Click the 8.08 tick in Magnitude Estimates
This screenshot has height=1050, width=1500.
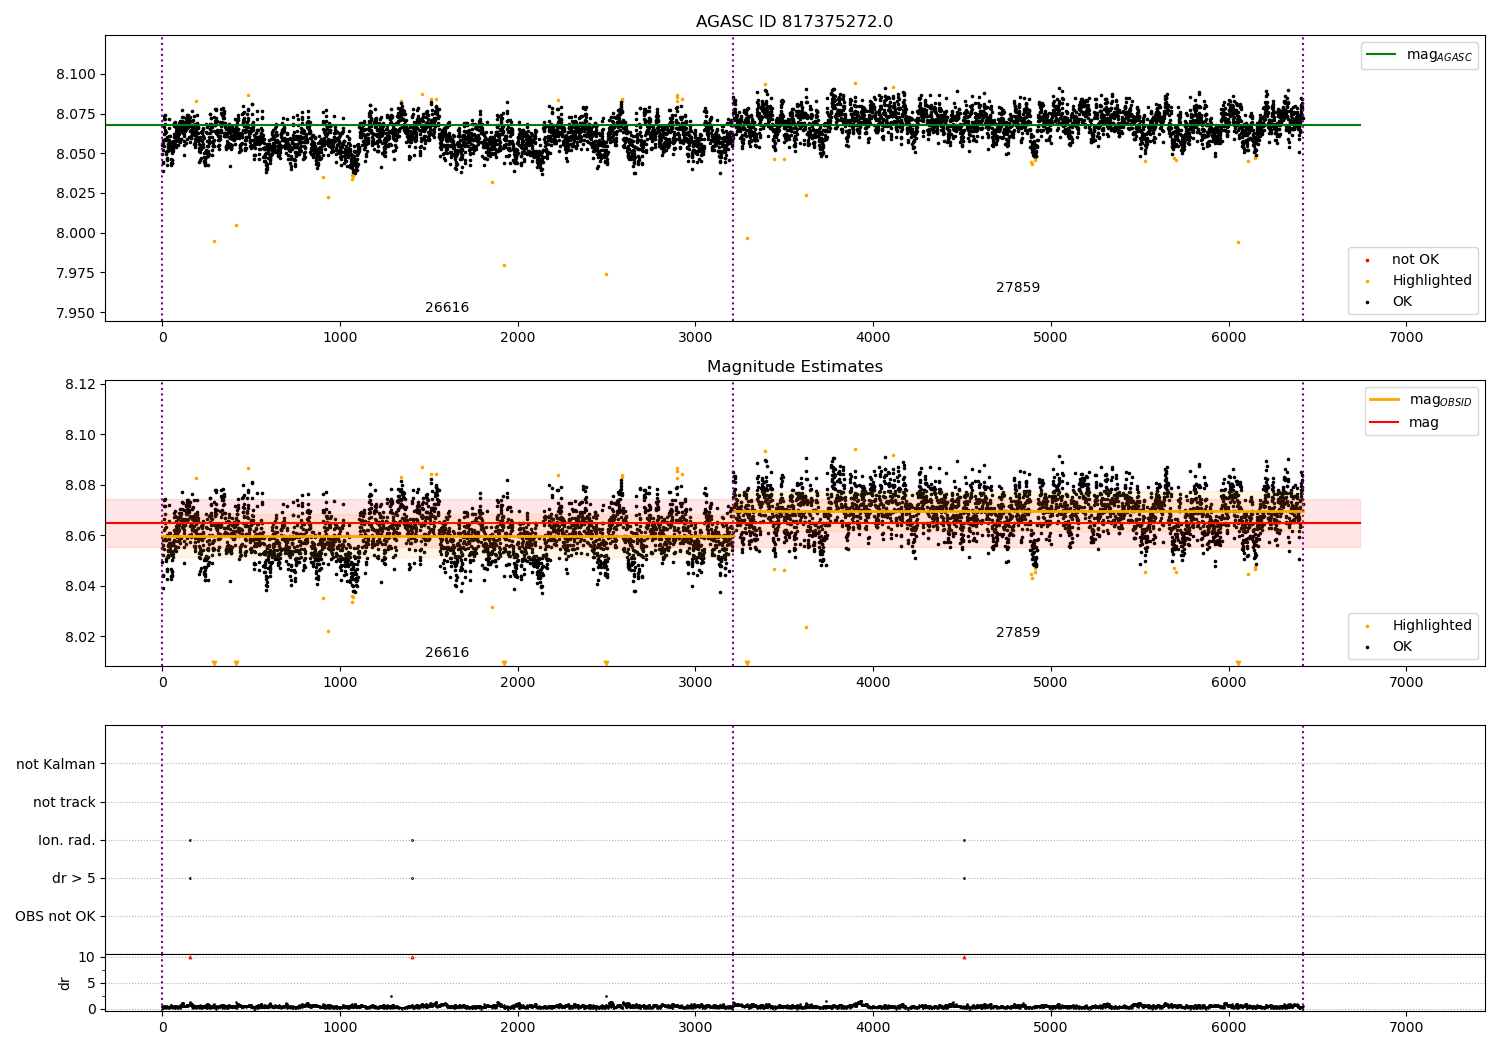pyautogui.click(x=80, y=486)
